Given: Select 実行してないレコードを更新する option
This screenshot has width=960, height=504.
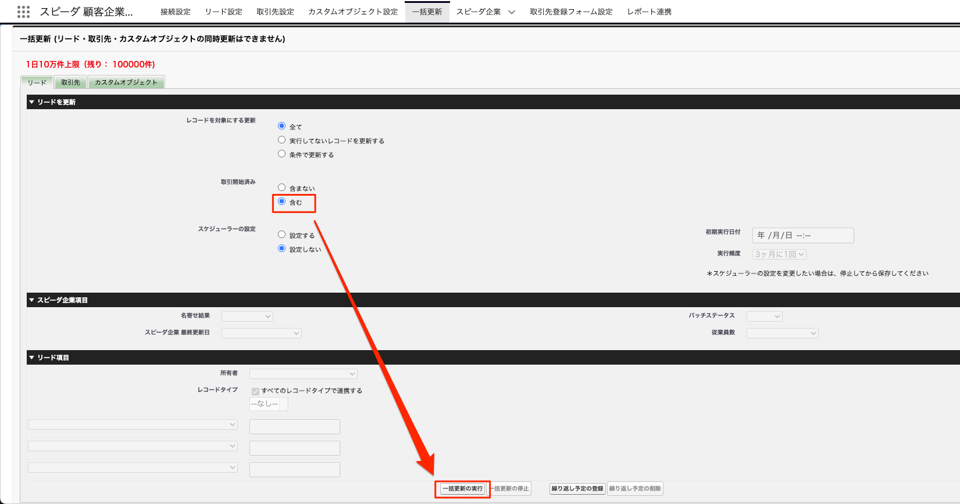Looking at the screenshot, I should (x=282, y=140).
